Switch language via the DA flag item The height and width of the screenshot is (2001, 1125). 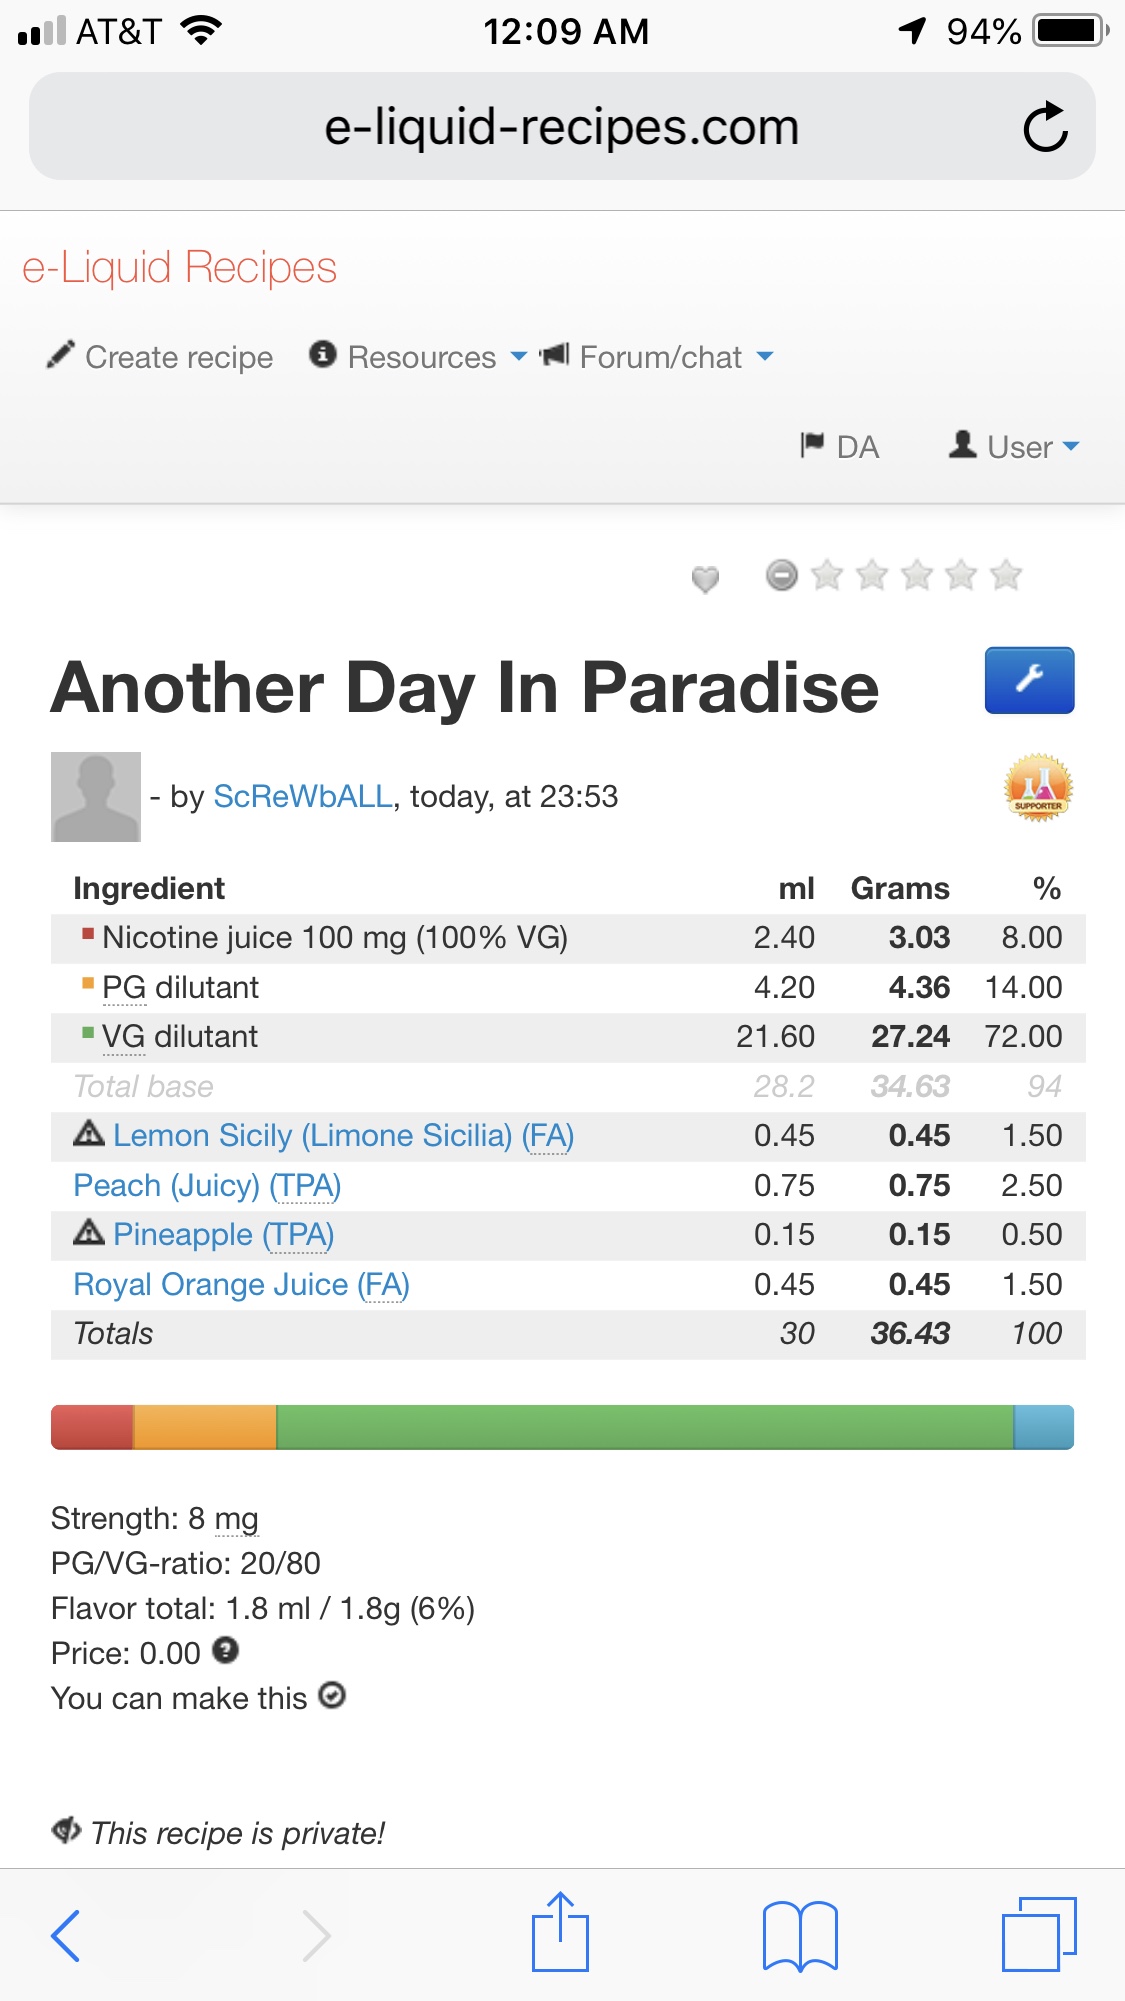(840, 446)
